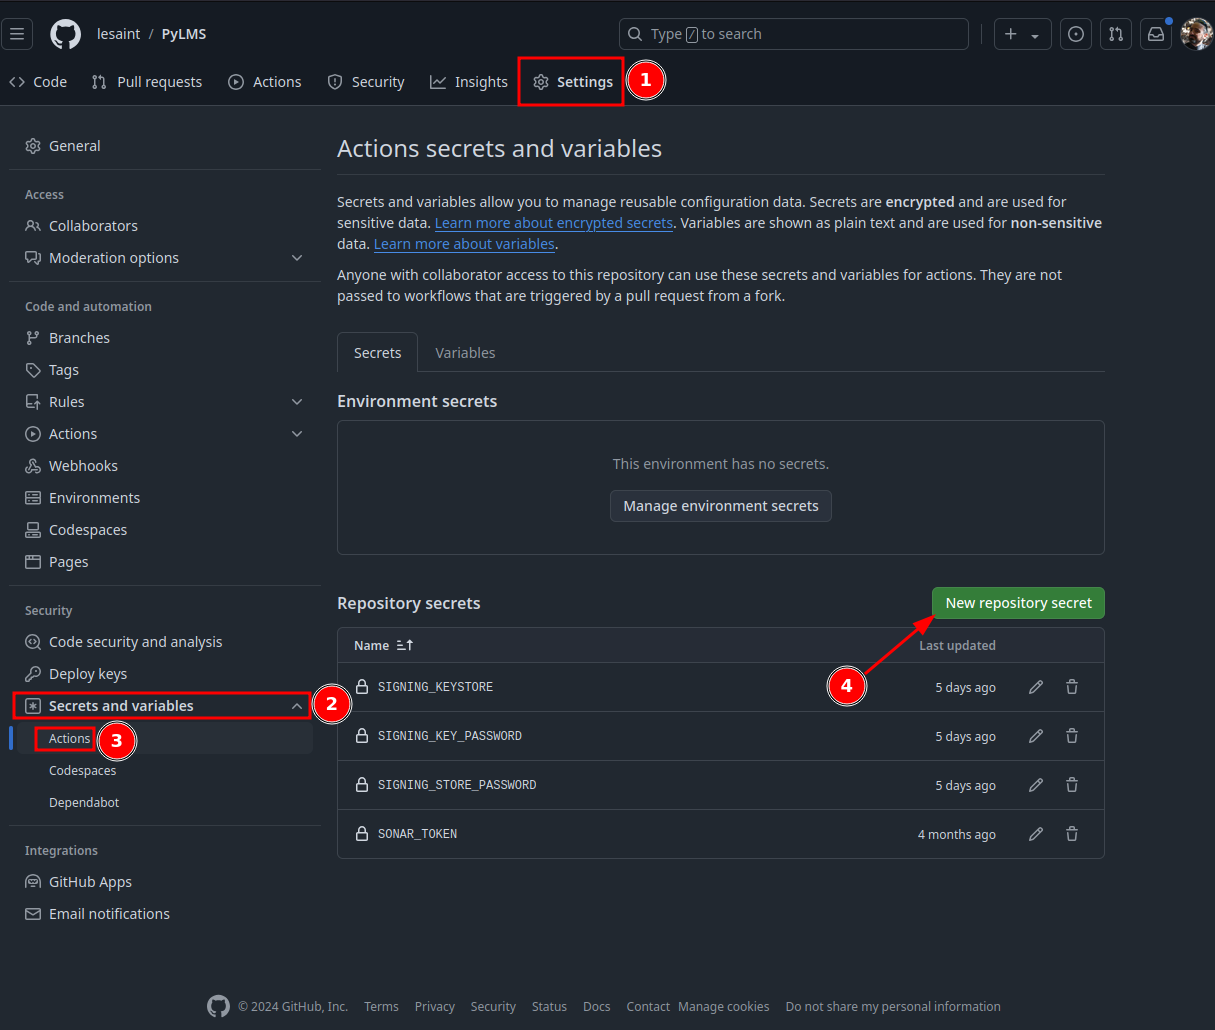The height and width of the screenshot is (1030, 1215).
Task: Open Status footer link
Action: [x=549, y=1007]
